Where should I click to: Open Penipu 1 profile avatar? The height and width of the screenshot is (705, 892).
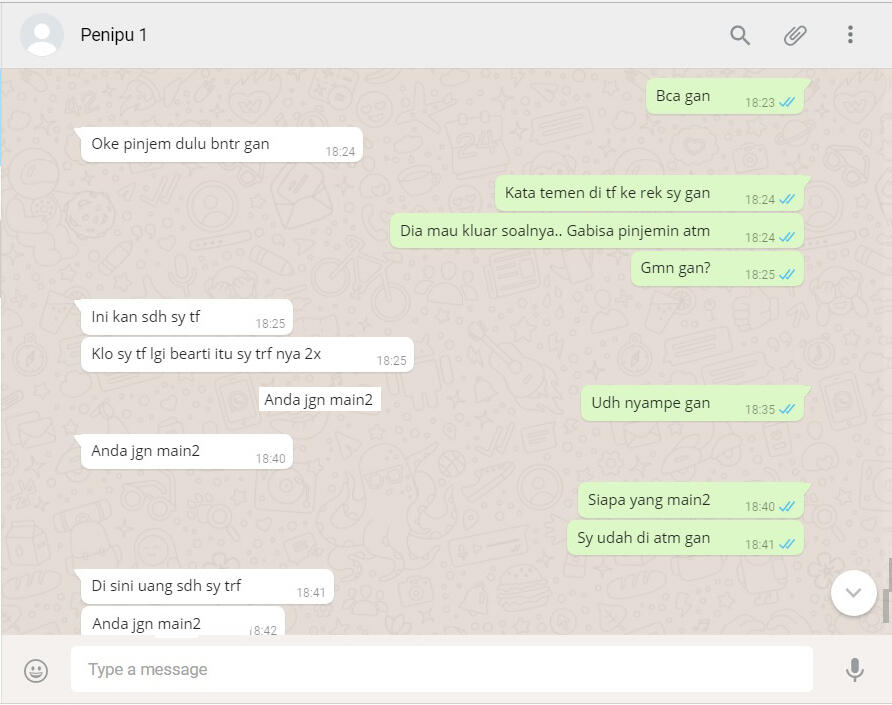tap(42, 35)
